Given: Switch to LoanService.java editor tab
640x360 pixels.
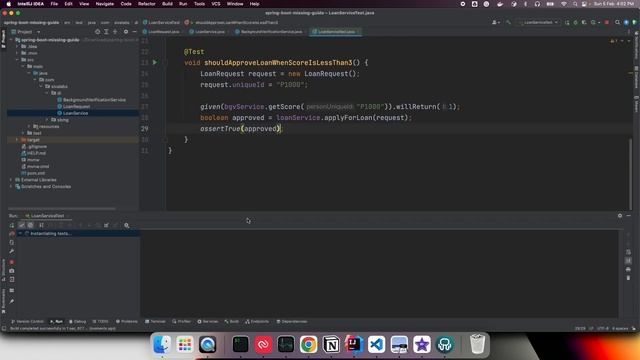Looking at the screenshot, I should pyautogui.click(x=207, y=32).
